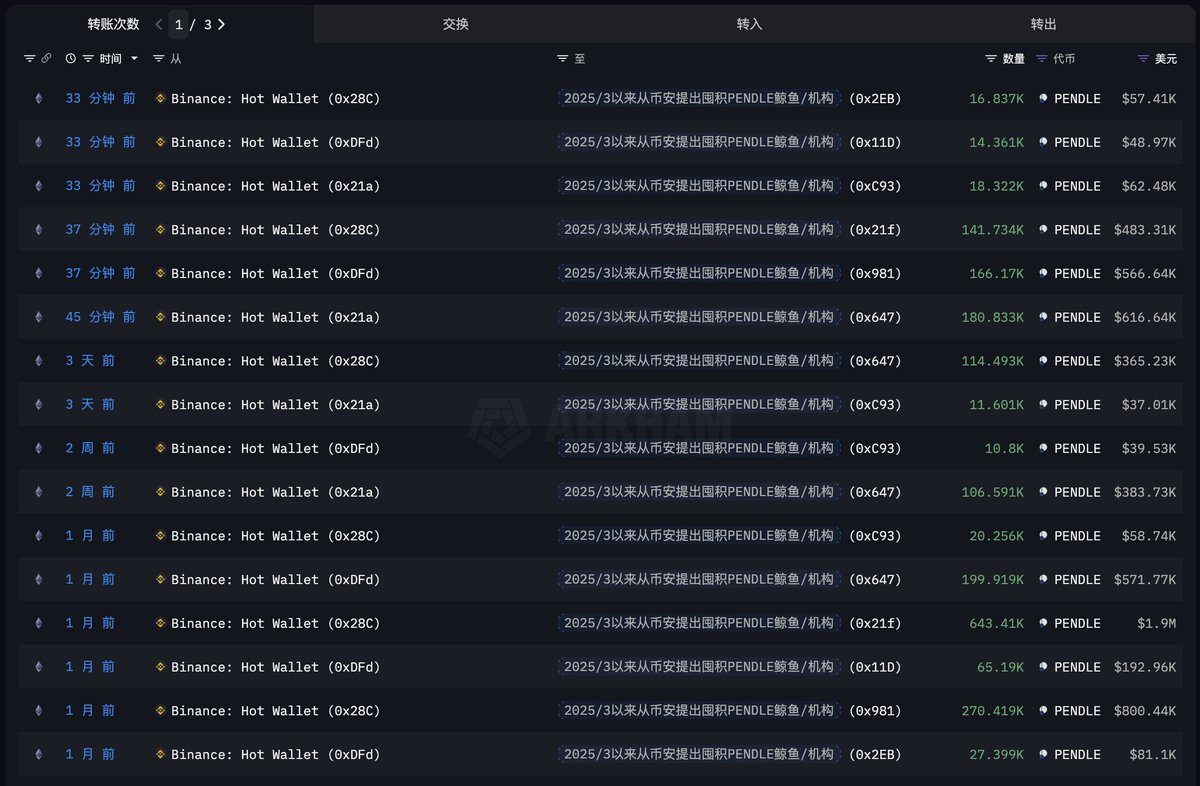Open address (0x981) in the 166.17K row
Image resolution: width=1200 pixels, height=786 pixels.
(875, 273)
